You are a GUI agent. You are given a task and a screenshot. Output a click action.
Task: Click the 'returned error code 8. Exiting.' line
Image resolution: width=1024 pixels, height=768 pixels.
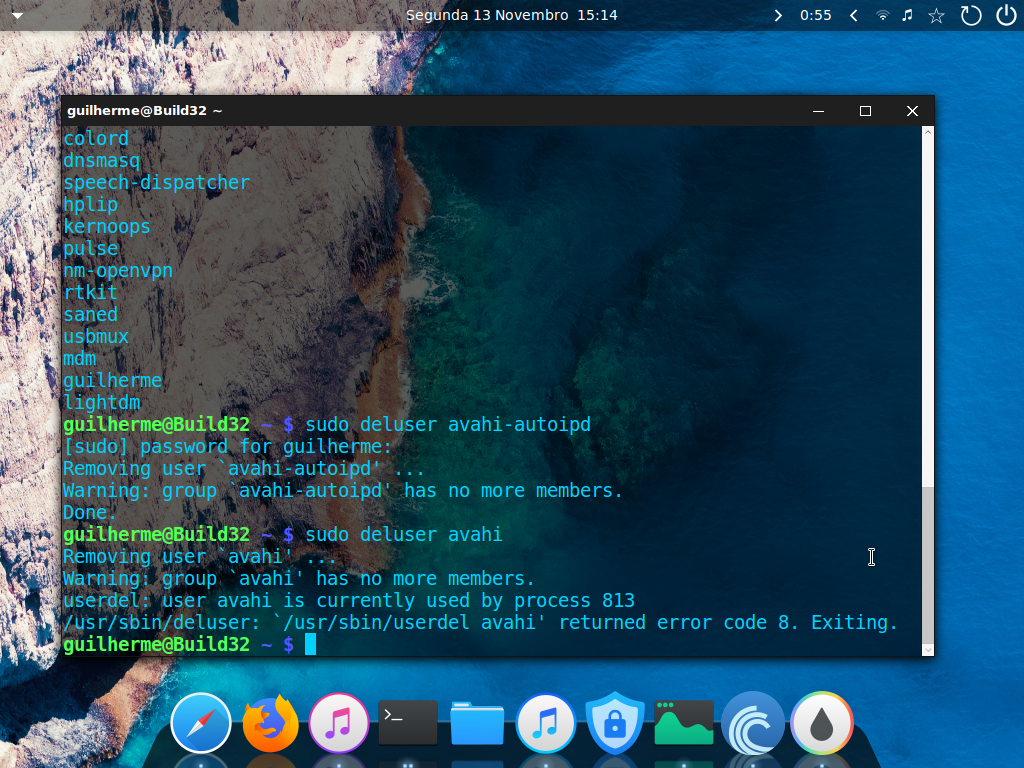pyautogui.click(x=480, y=622)
